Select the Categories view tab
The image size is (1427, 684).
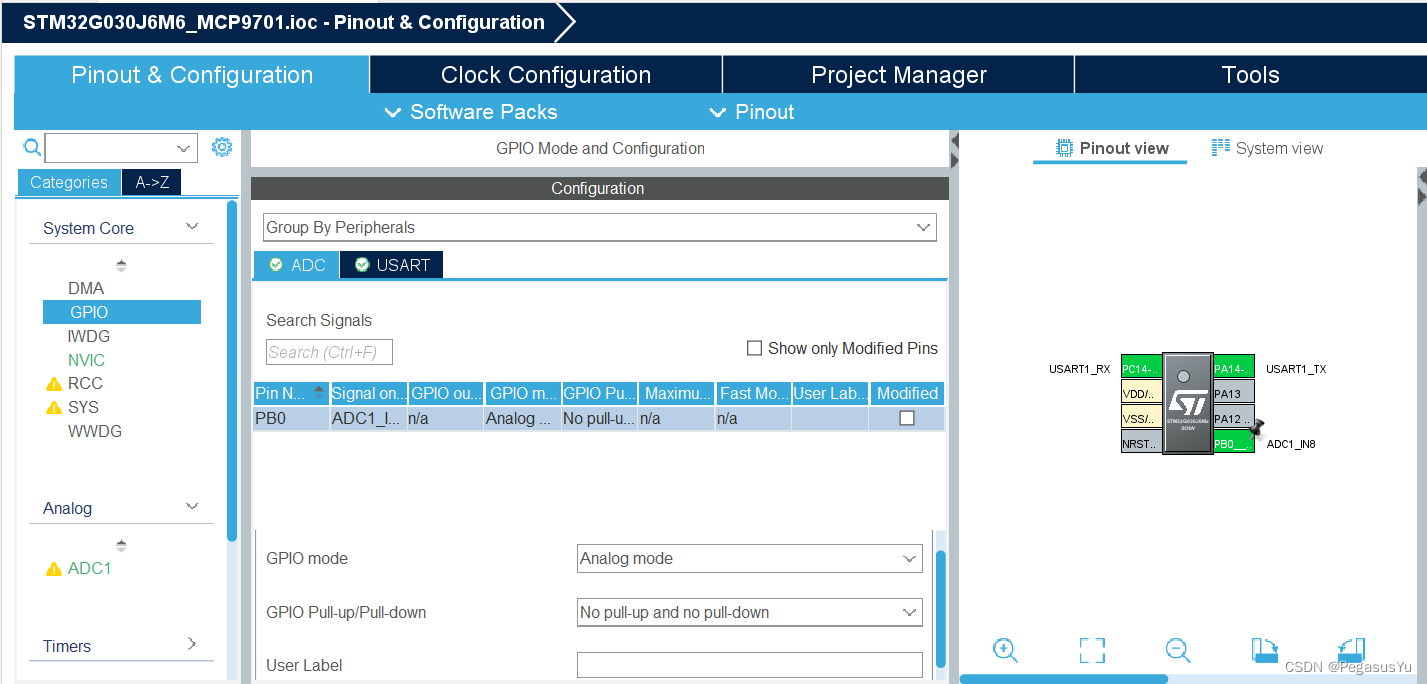coord(69,182)
